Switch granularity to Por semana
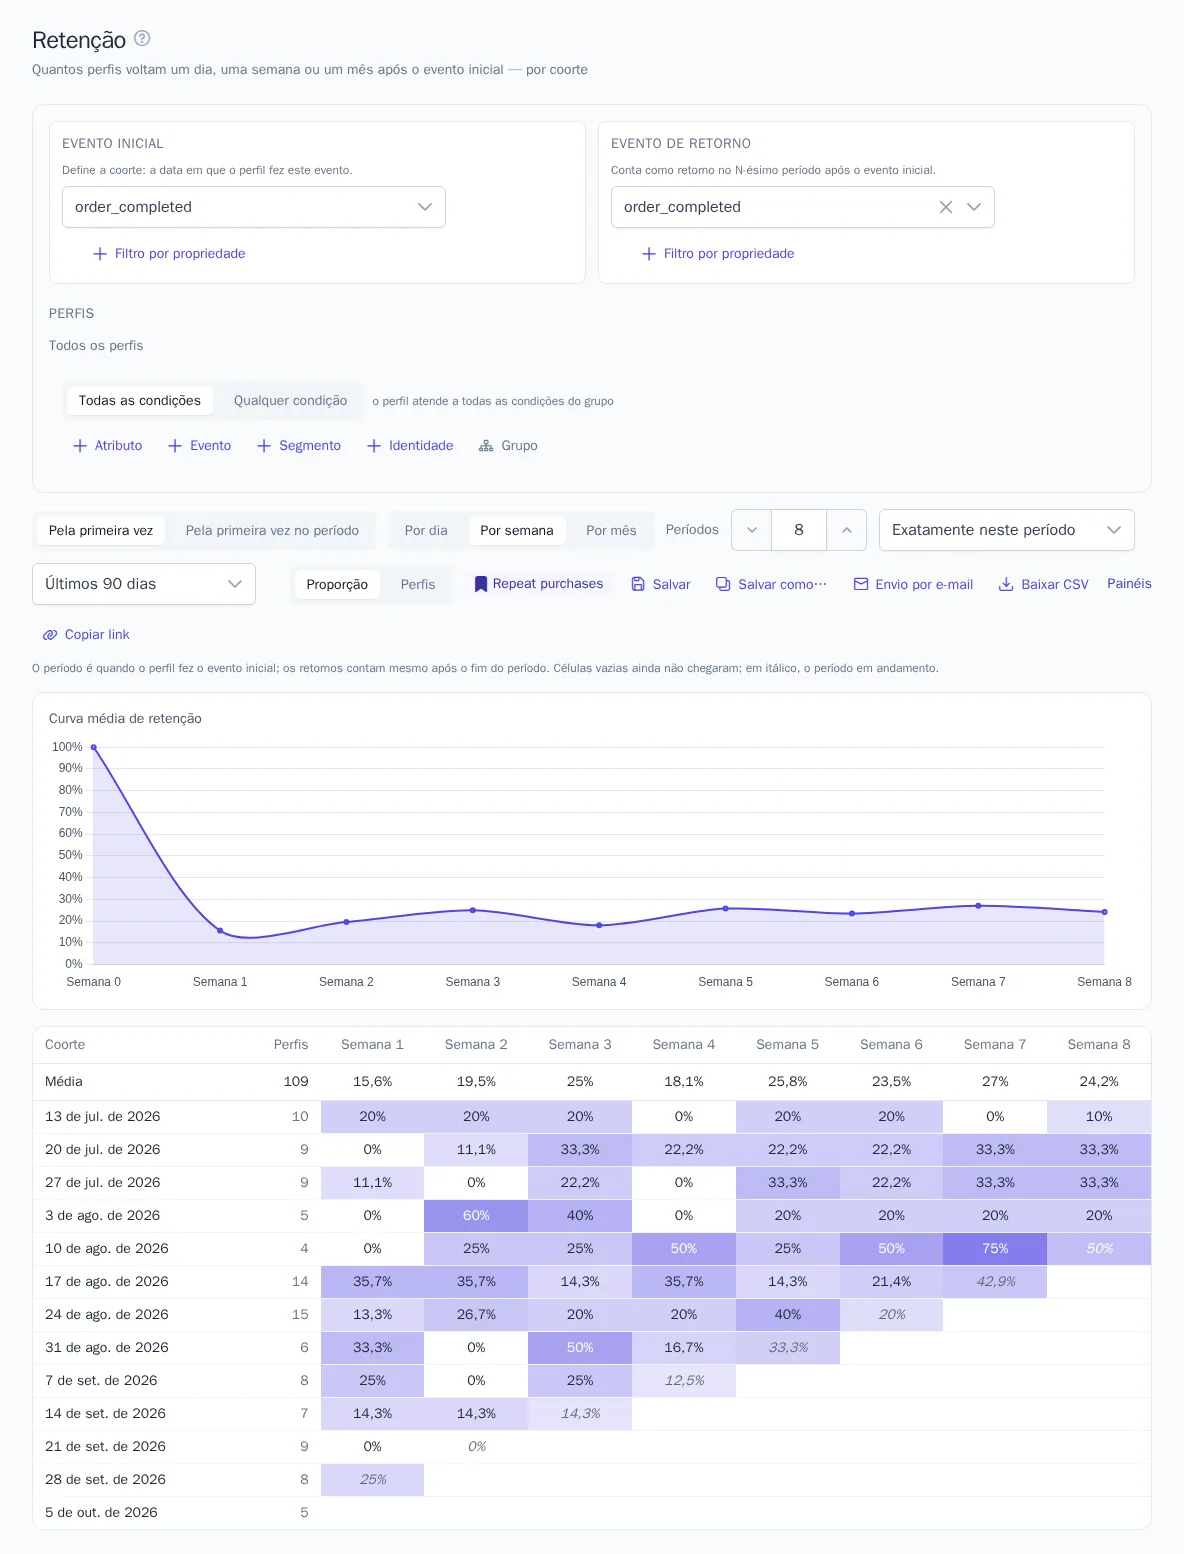Viewport: 1184px width, 1554px height. [517, 530]
